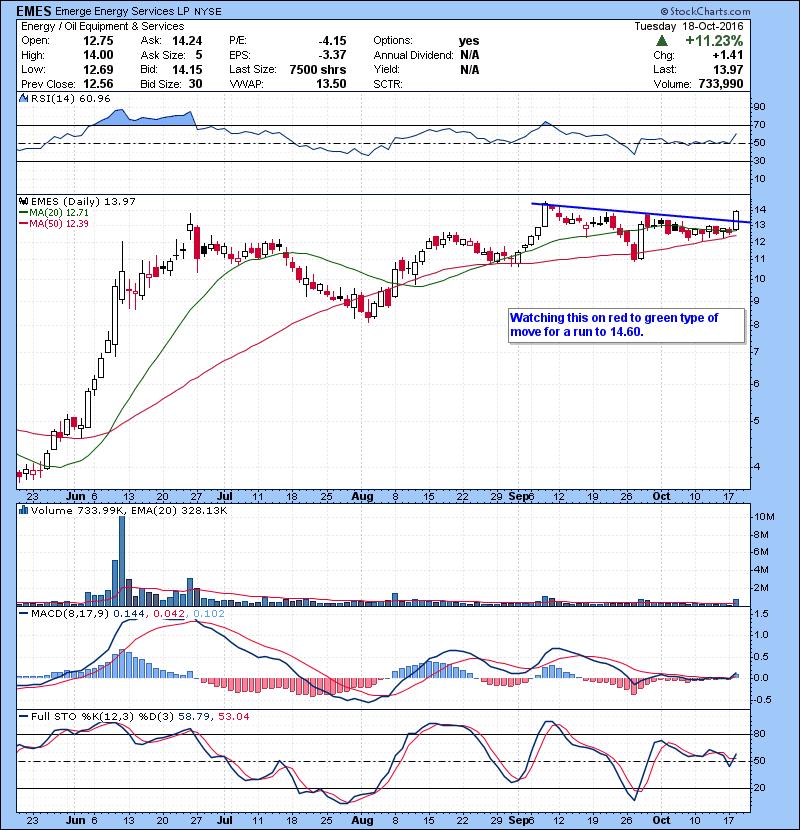Click the date Tuesday 18-Oct-2016

coord(689,26)
